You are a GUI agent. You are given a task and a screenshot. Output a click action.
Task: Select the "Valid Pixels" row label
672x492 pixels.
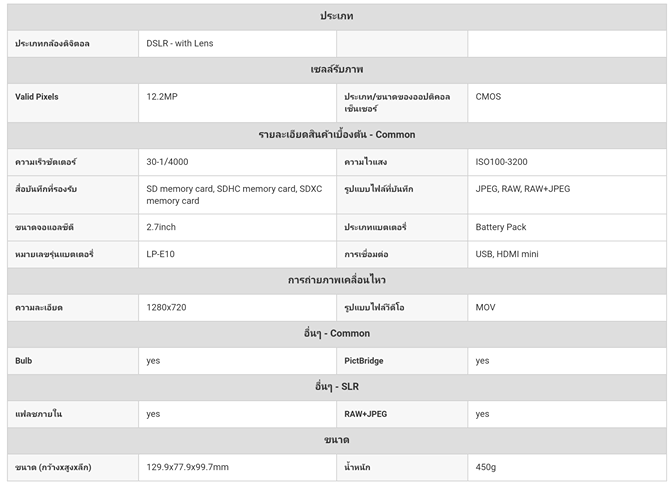[37, 97]
